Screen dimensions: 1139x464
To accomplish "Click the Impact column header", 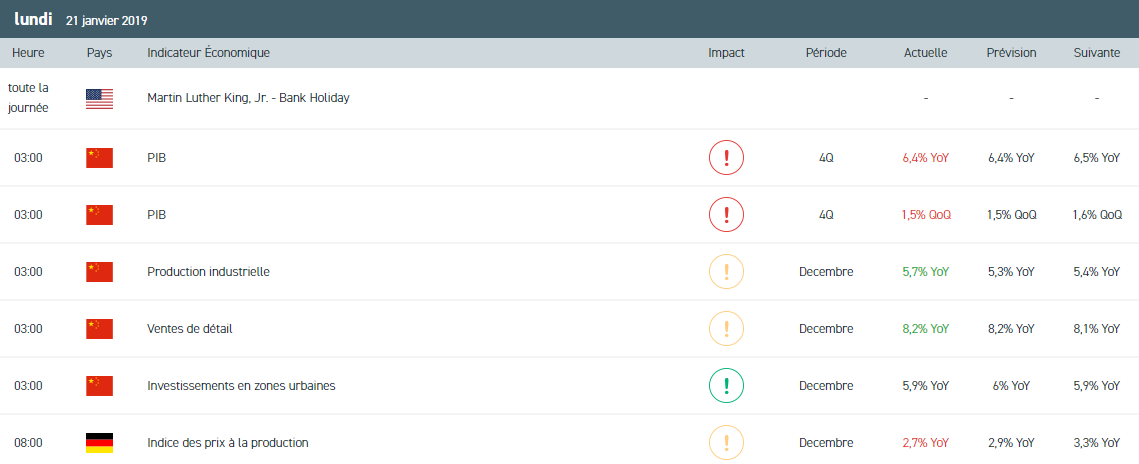I will (x=726, y=53).
